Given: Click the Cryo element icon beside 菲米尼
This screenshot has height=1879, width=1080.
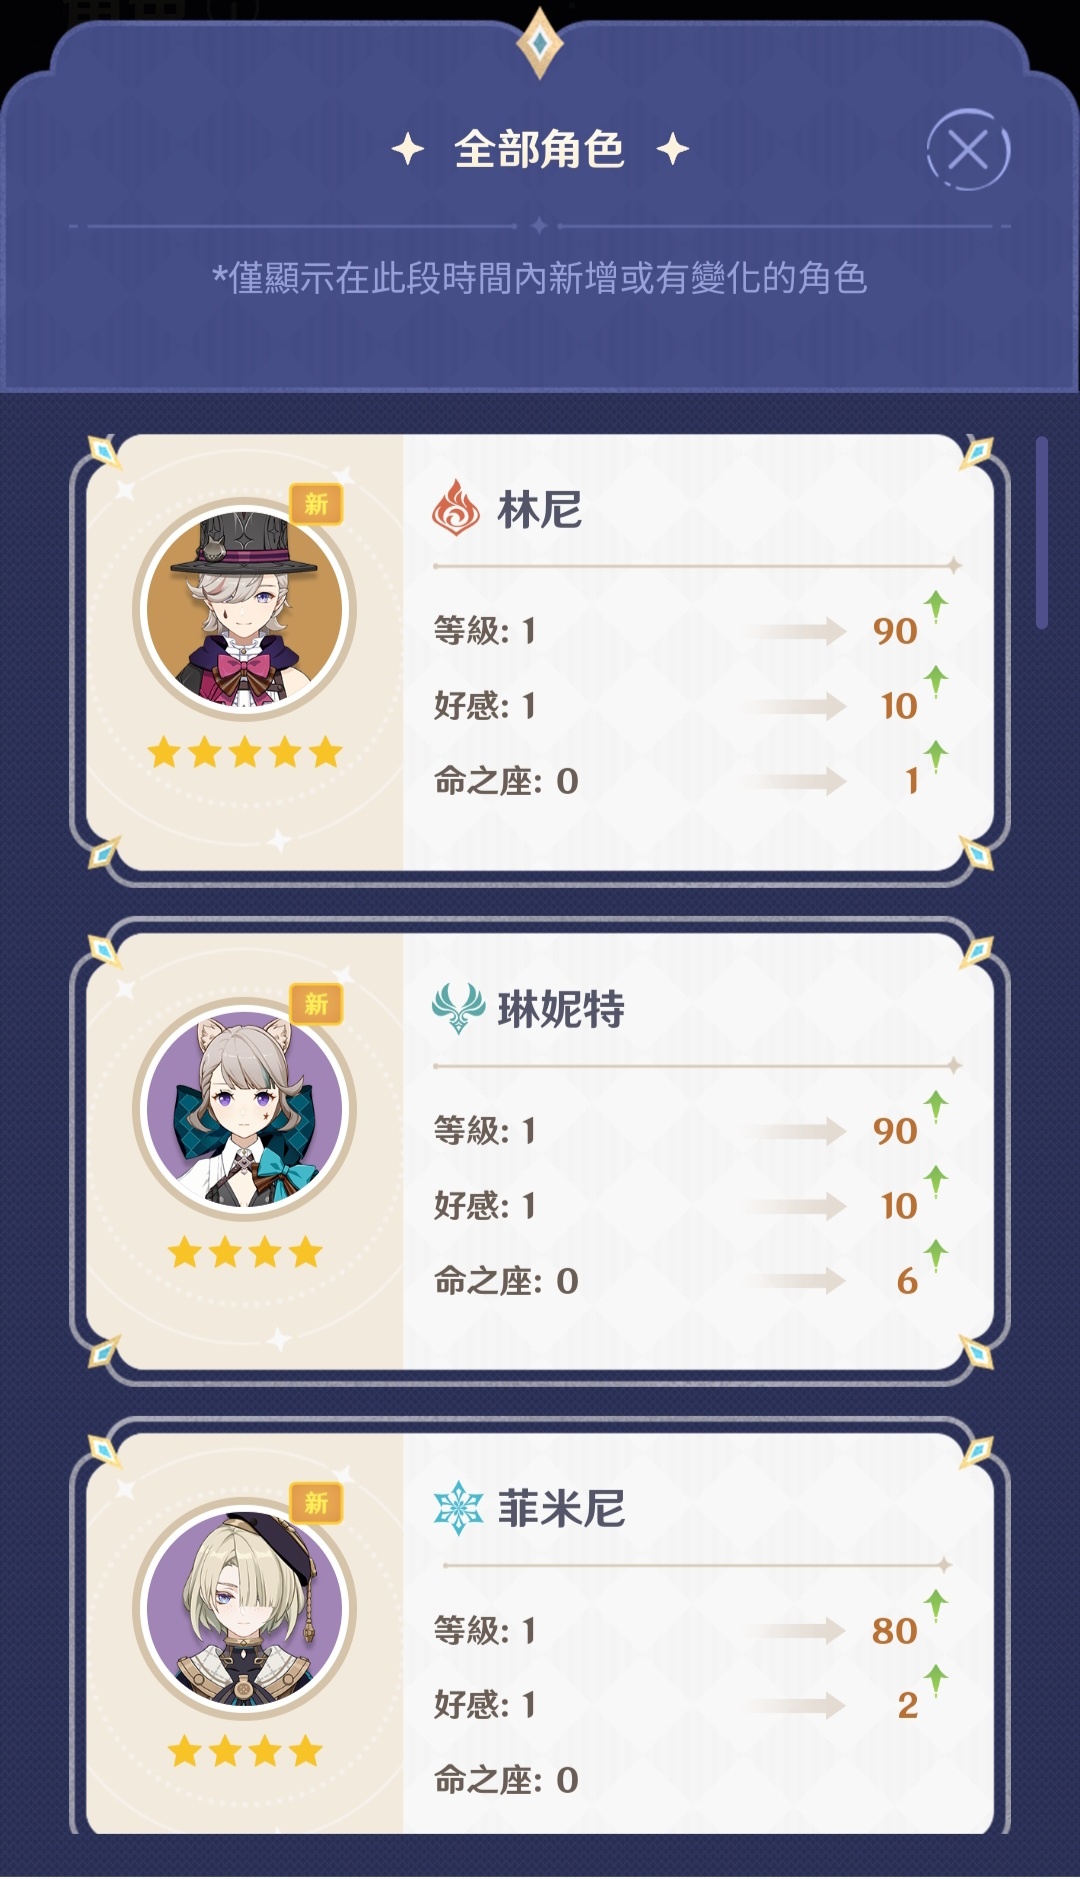Looking at the screenshot, I should coord(458,1508).
